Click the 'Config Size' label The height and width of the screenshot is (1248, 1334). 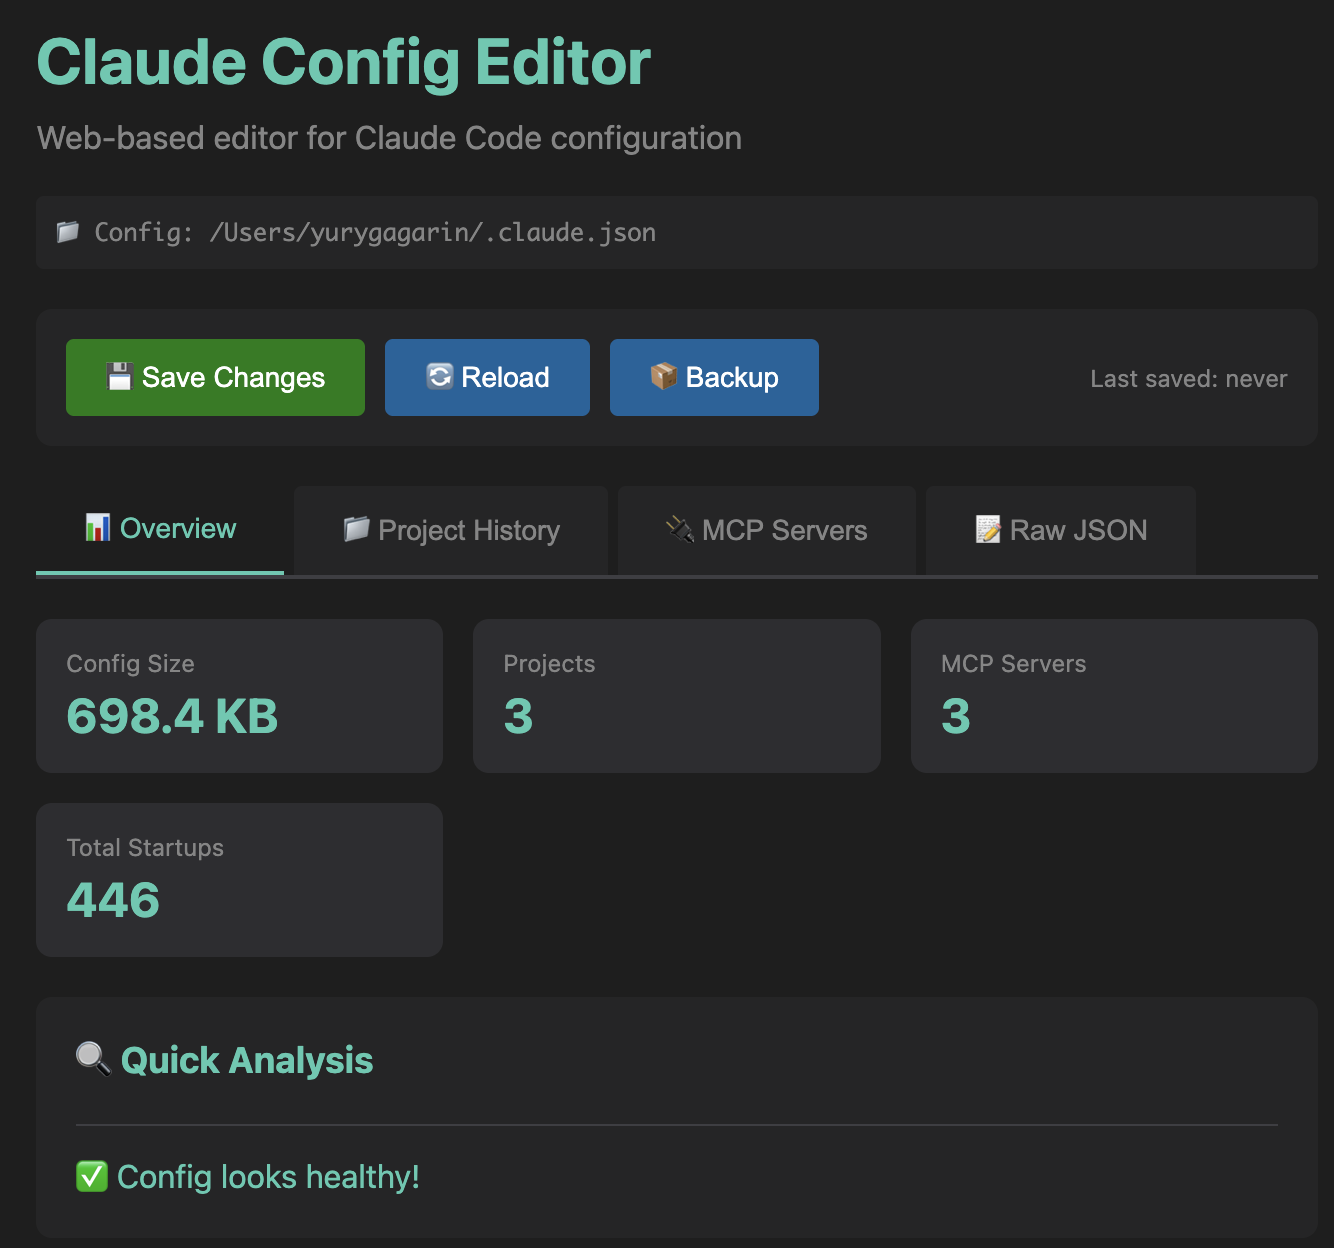coord(130,664)
